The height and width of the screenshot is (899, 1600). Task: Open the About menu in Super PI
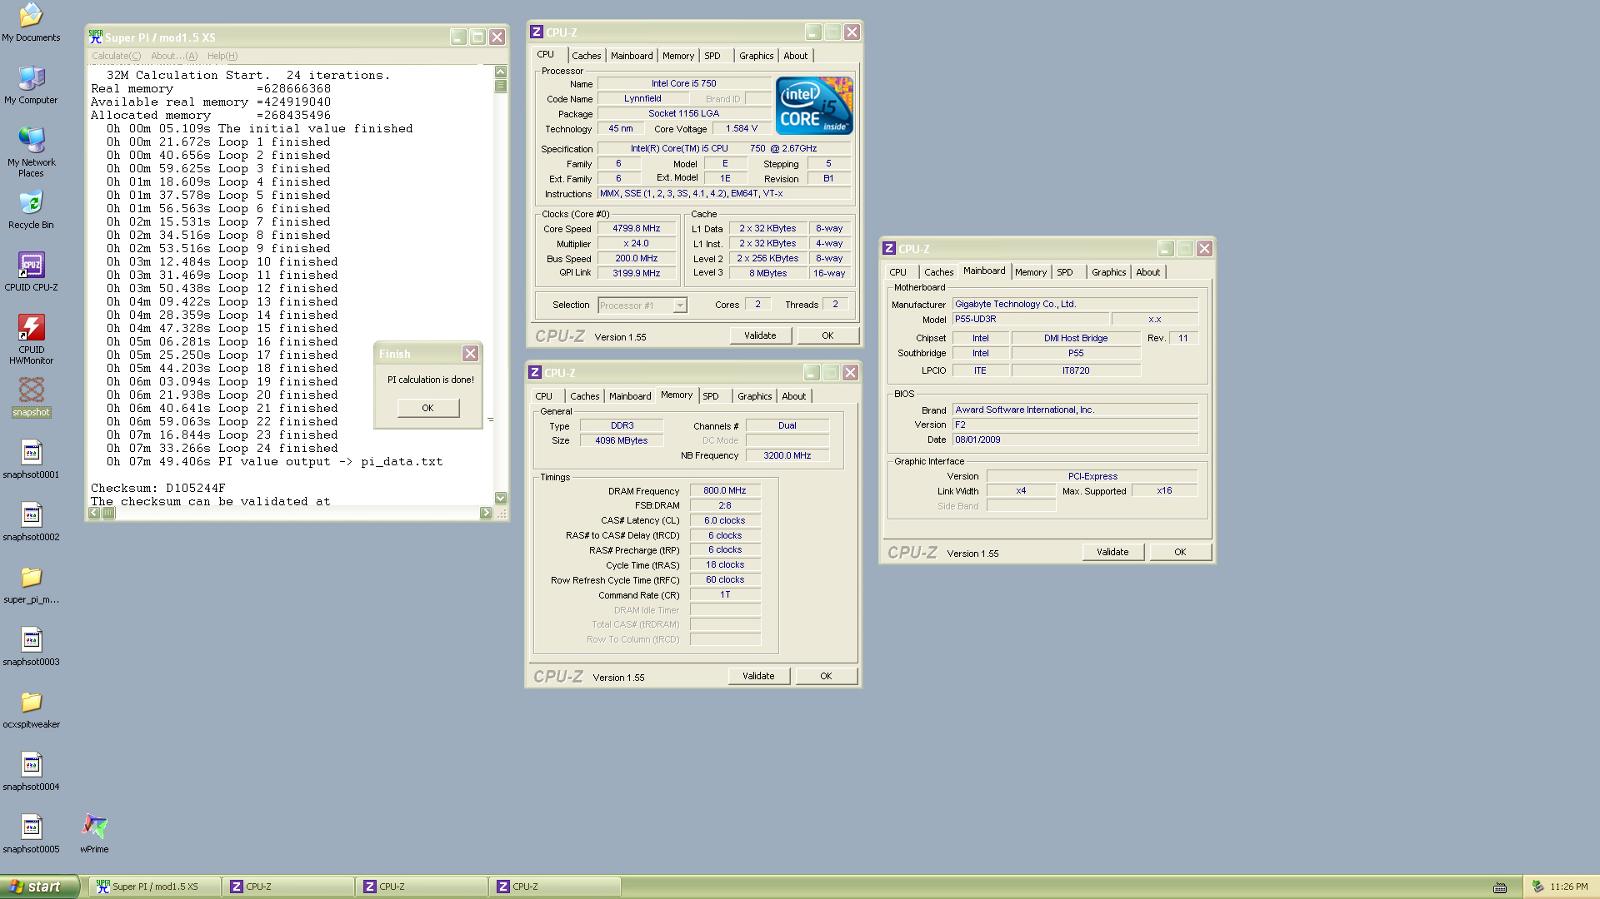pyautogui.click(x=173, y=56)
